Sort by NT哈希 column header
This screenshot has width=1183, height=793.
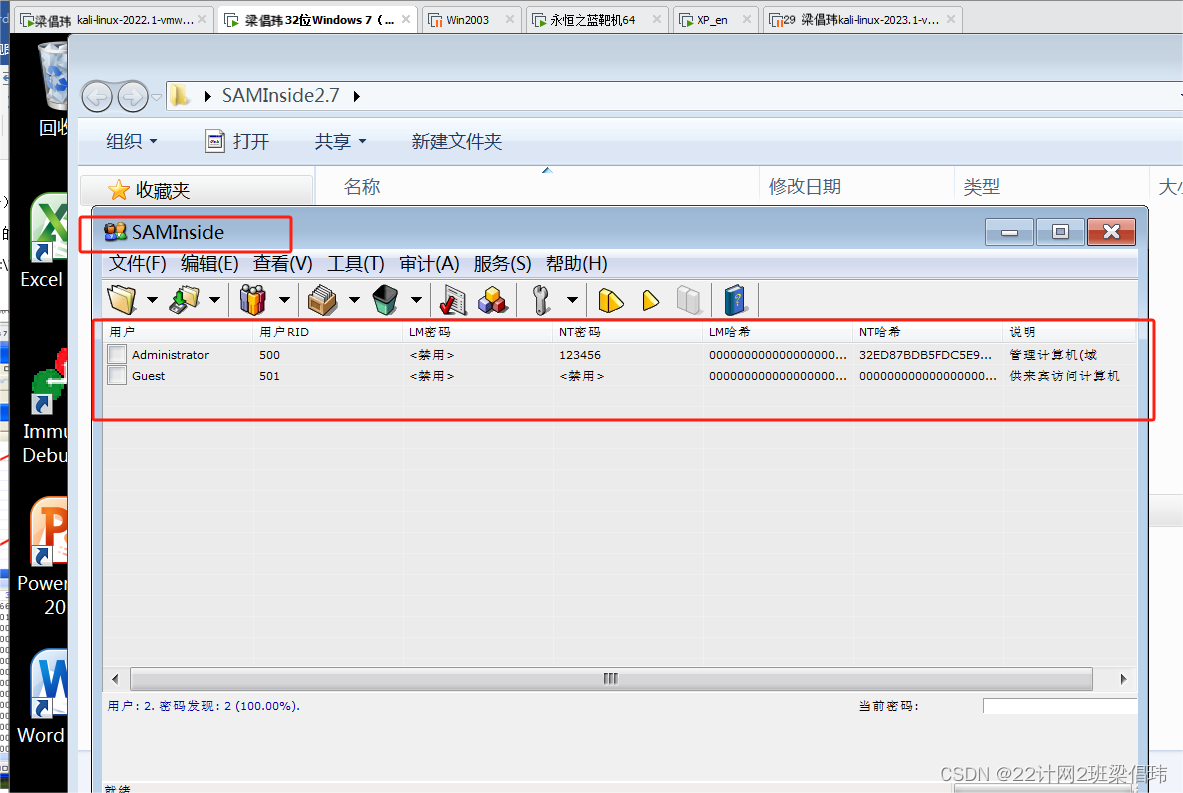[x=928, y=332]
